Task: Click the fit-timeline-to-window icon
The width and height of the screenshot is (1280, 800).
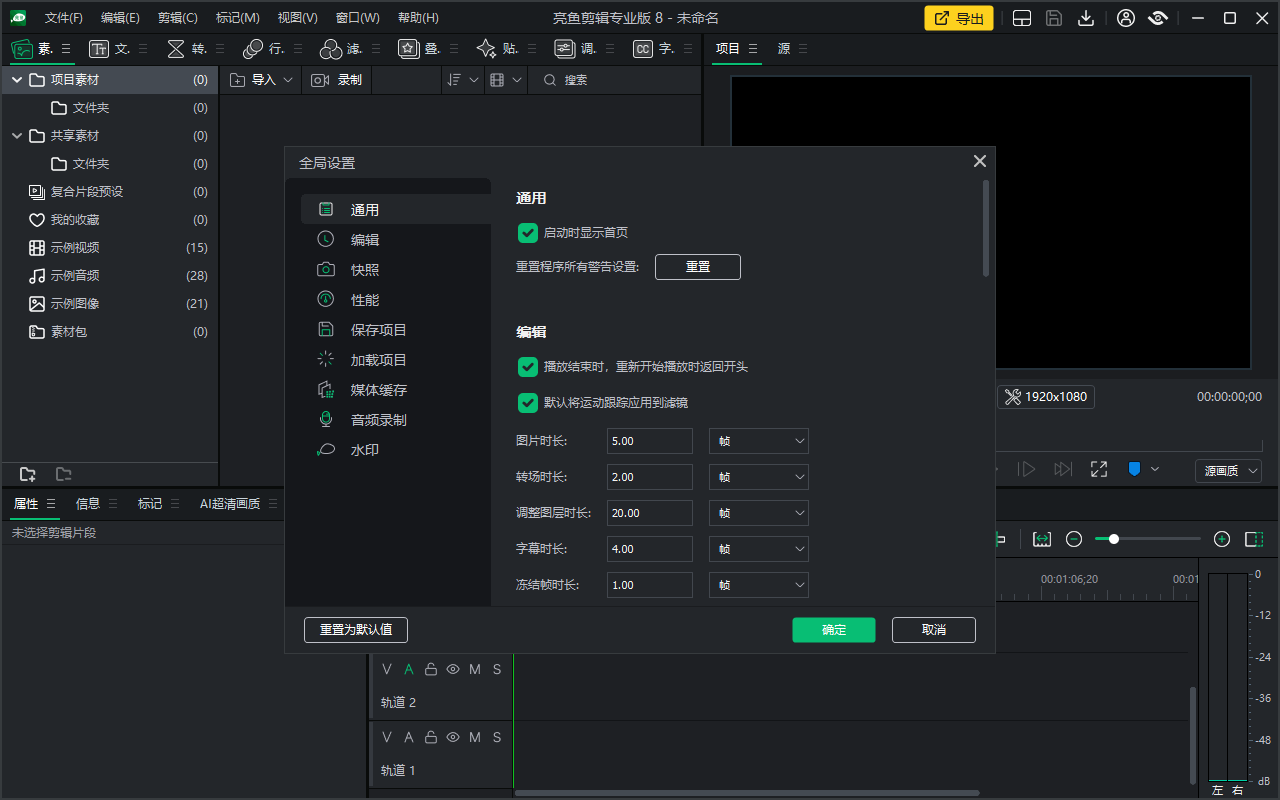Action: coord(1042,539)
